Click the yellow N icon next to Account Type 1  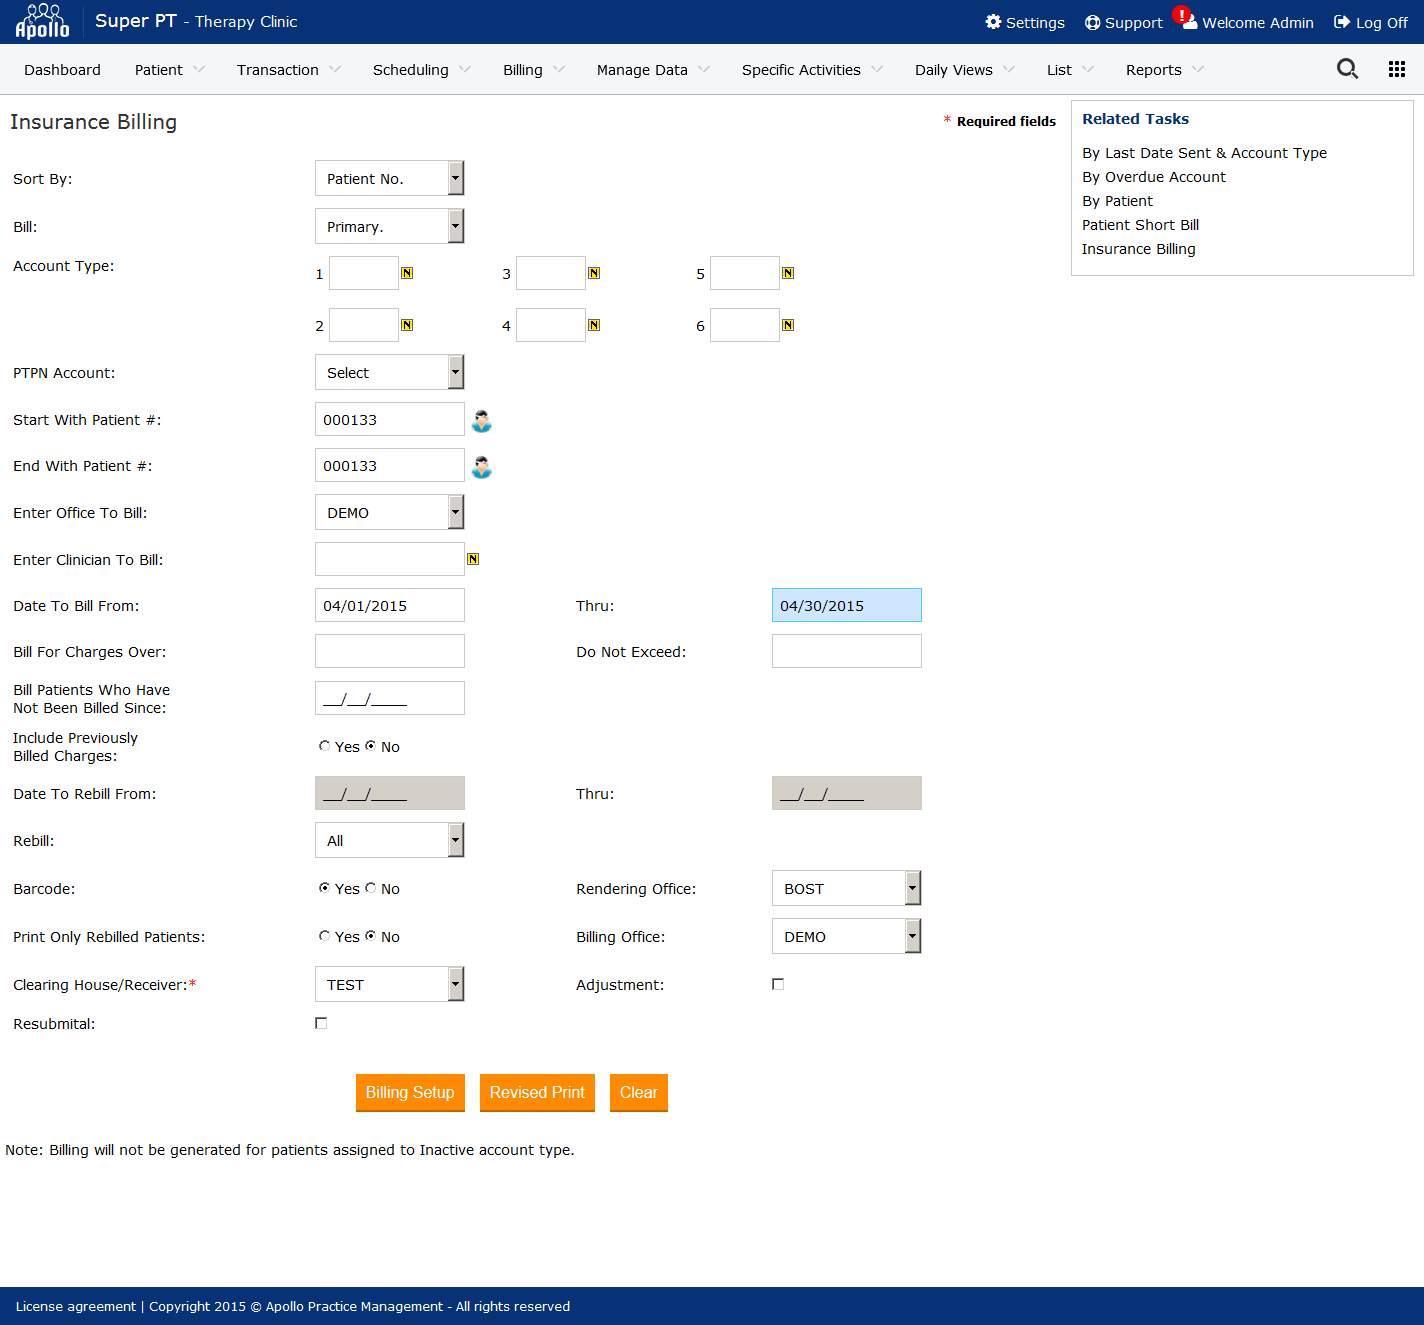407,273
